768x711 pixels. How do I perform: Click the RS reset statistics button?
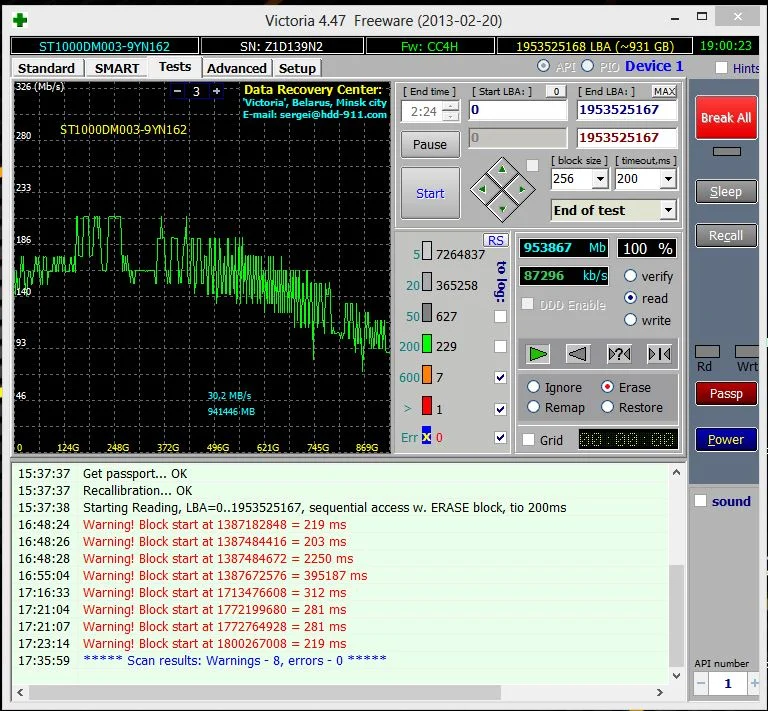tap(495, 240)
